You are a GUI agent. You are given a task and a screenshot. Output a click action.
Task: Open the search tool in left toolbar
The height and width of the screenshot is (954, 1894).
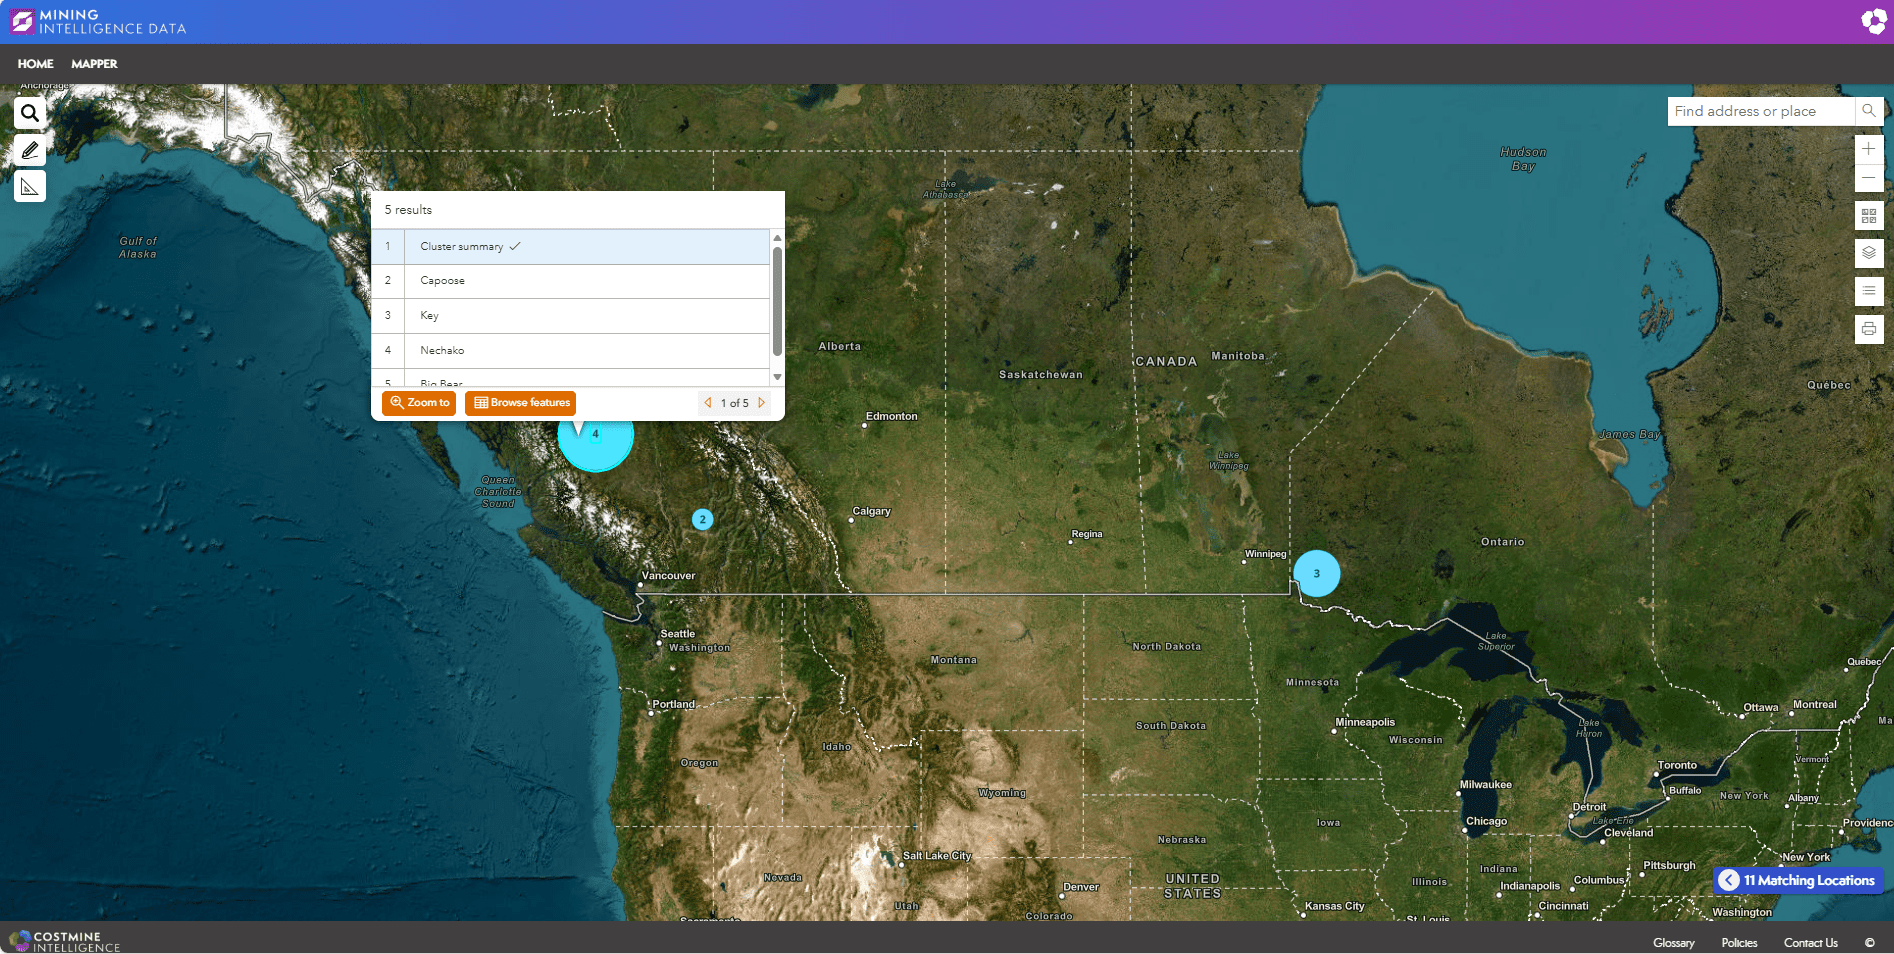[30, 113]
